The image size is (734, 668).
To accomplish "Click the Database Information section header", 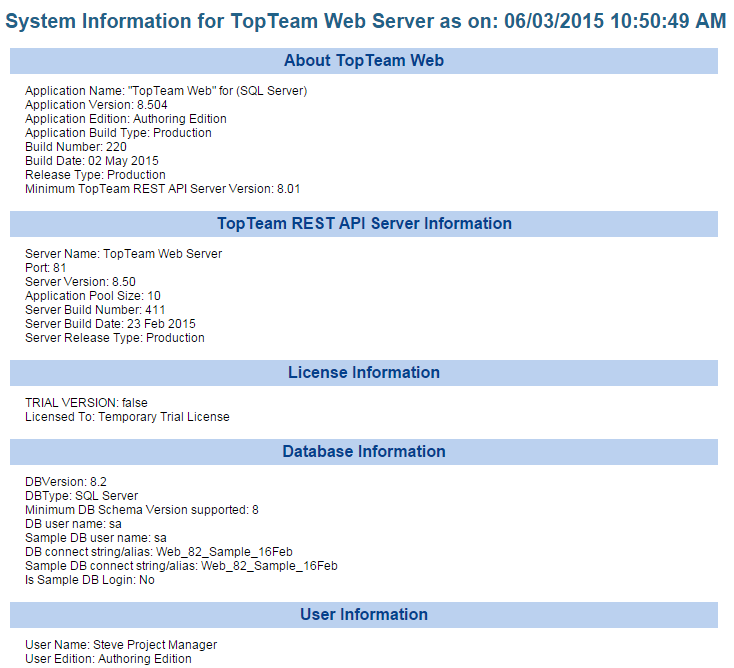I will [x=364, y=452].
